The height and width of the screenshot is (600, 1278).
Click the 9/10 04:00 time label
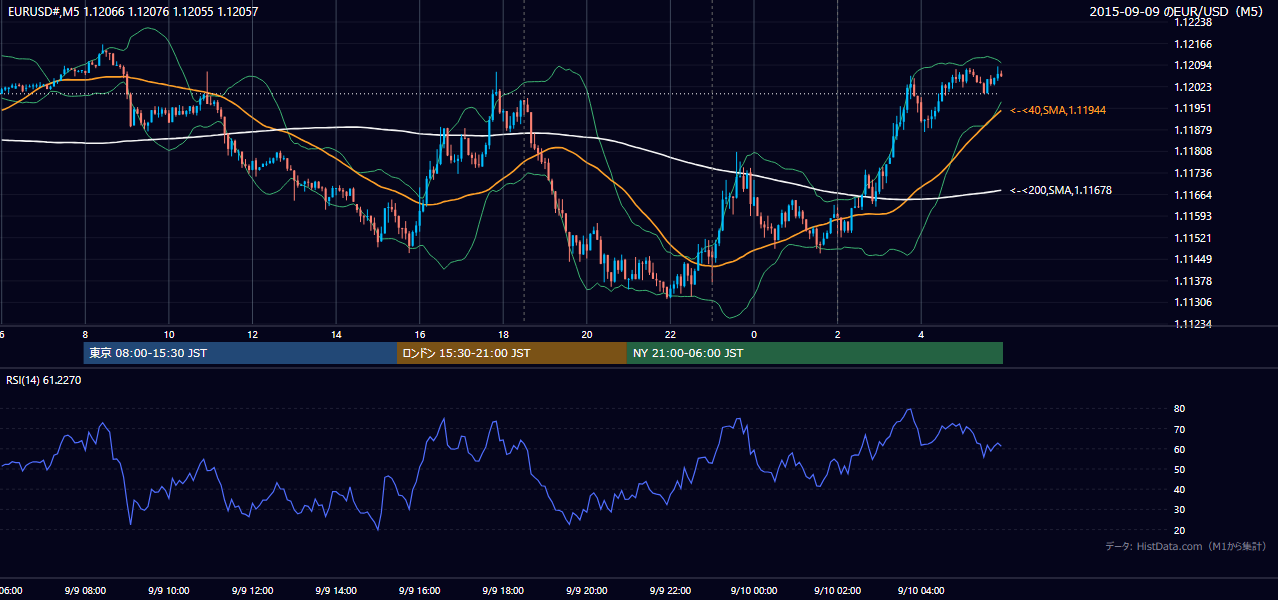coord(921,590)
